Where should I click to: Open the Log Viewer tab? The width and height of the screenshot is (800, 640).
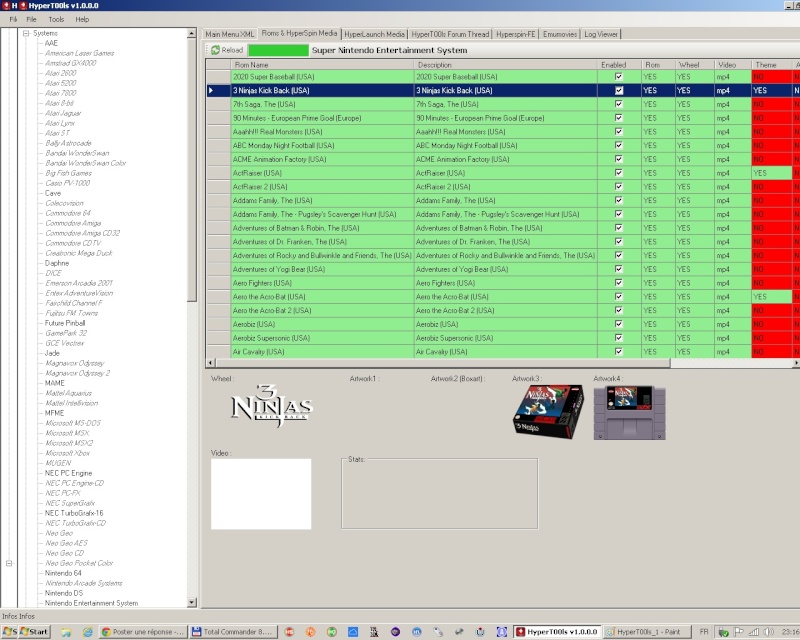tap(601, 34)
